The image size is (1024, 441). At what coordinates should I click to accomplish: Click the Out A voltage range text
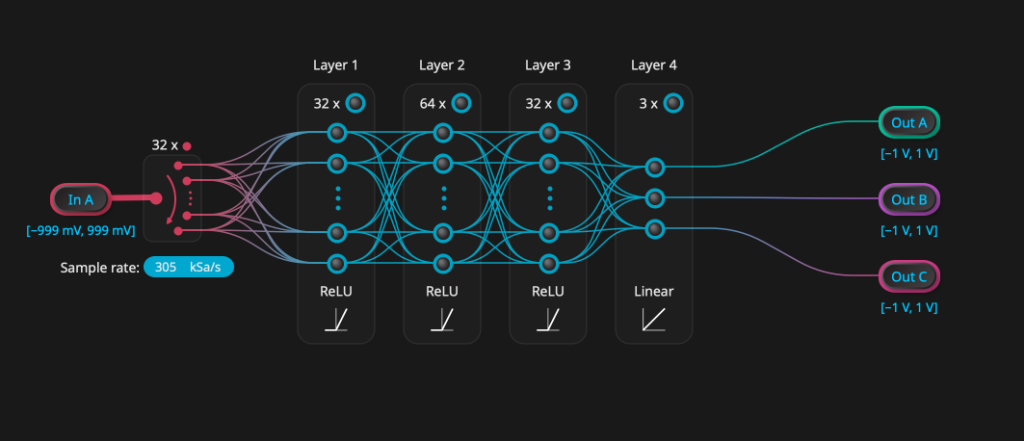tap(909, 154)
